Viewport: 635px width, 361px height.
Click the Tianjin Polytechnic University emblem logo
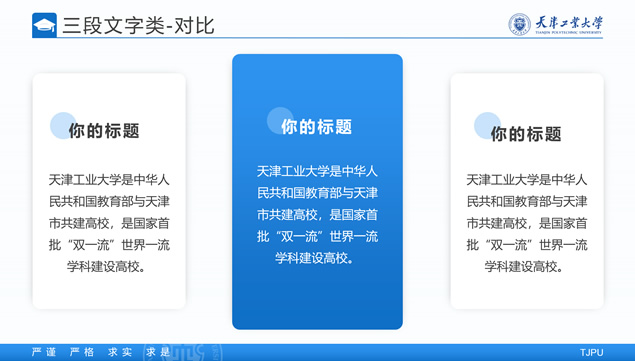point(520,24)
